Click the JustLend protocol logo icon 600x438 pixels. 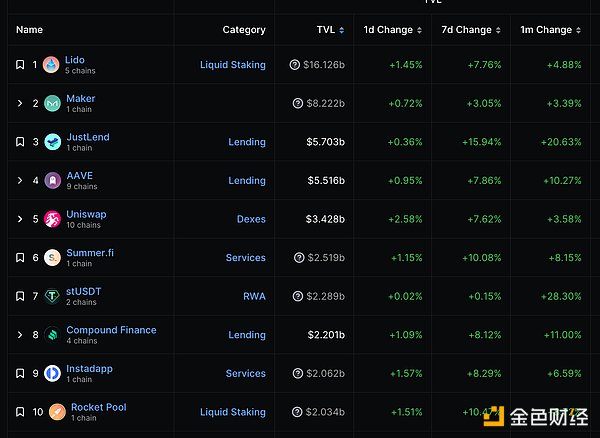coord(52,142)
